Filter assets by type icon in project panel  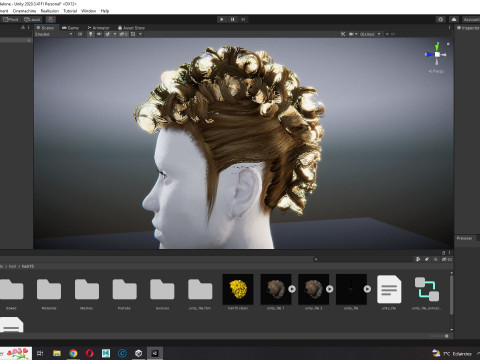click(x=418, y=259)
